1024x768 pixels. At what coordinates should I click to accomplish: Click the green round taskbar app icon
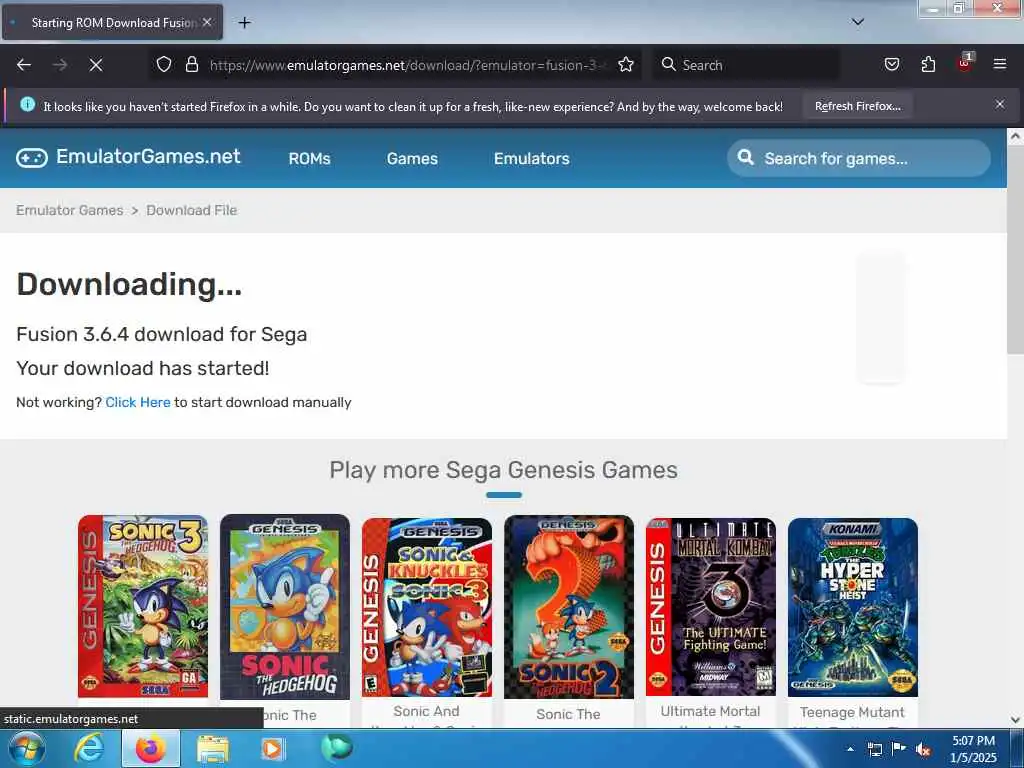pos(337,748)
